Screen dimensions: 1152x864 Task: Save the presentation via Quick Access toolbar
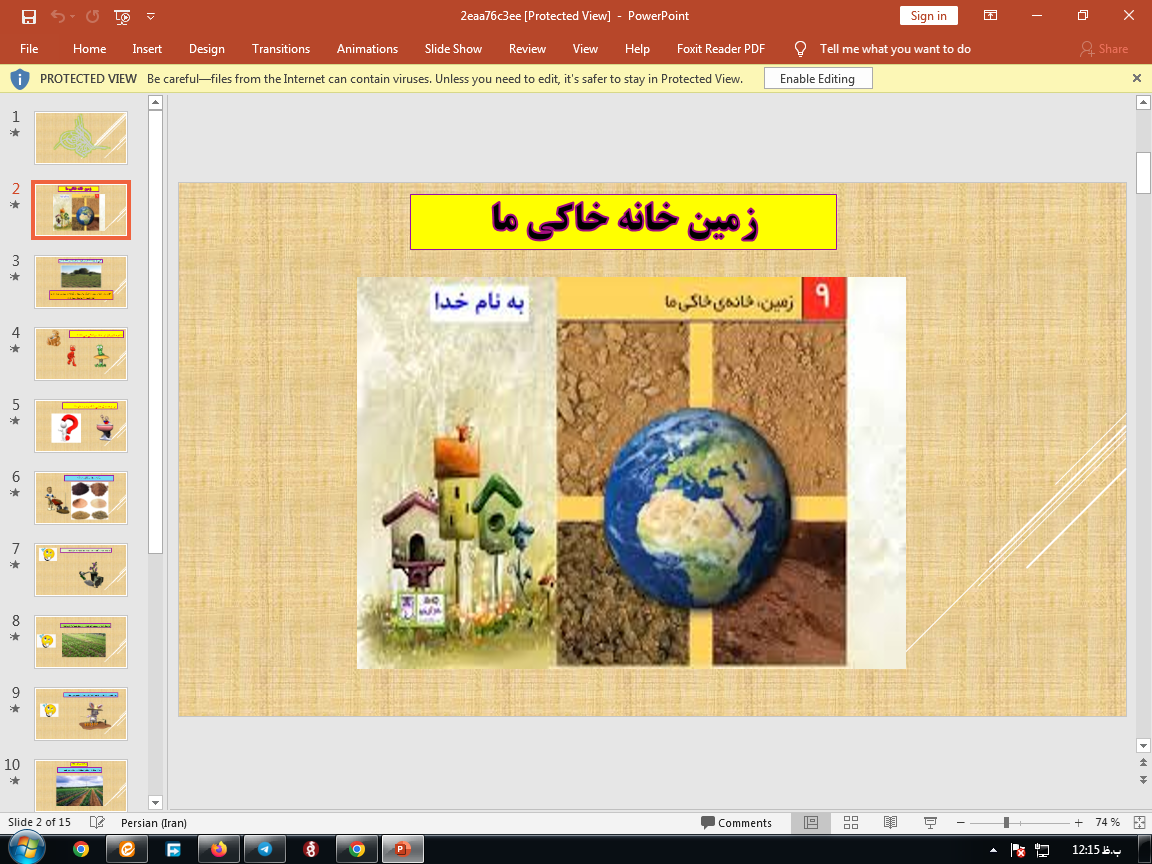pos(28,16)
